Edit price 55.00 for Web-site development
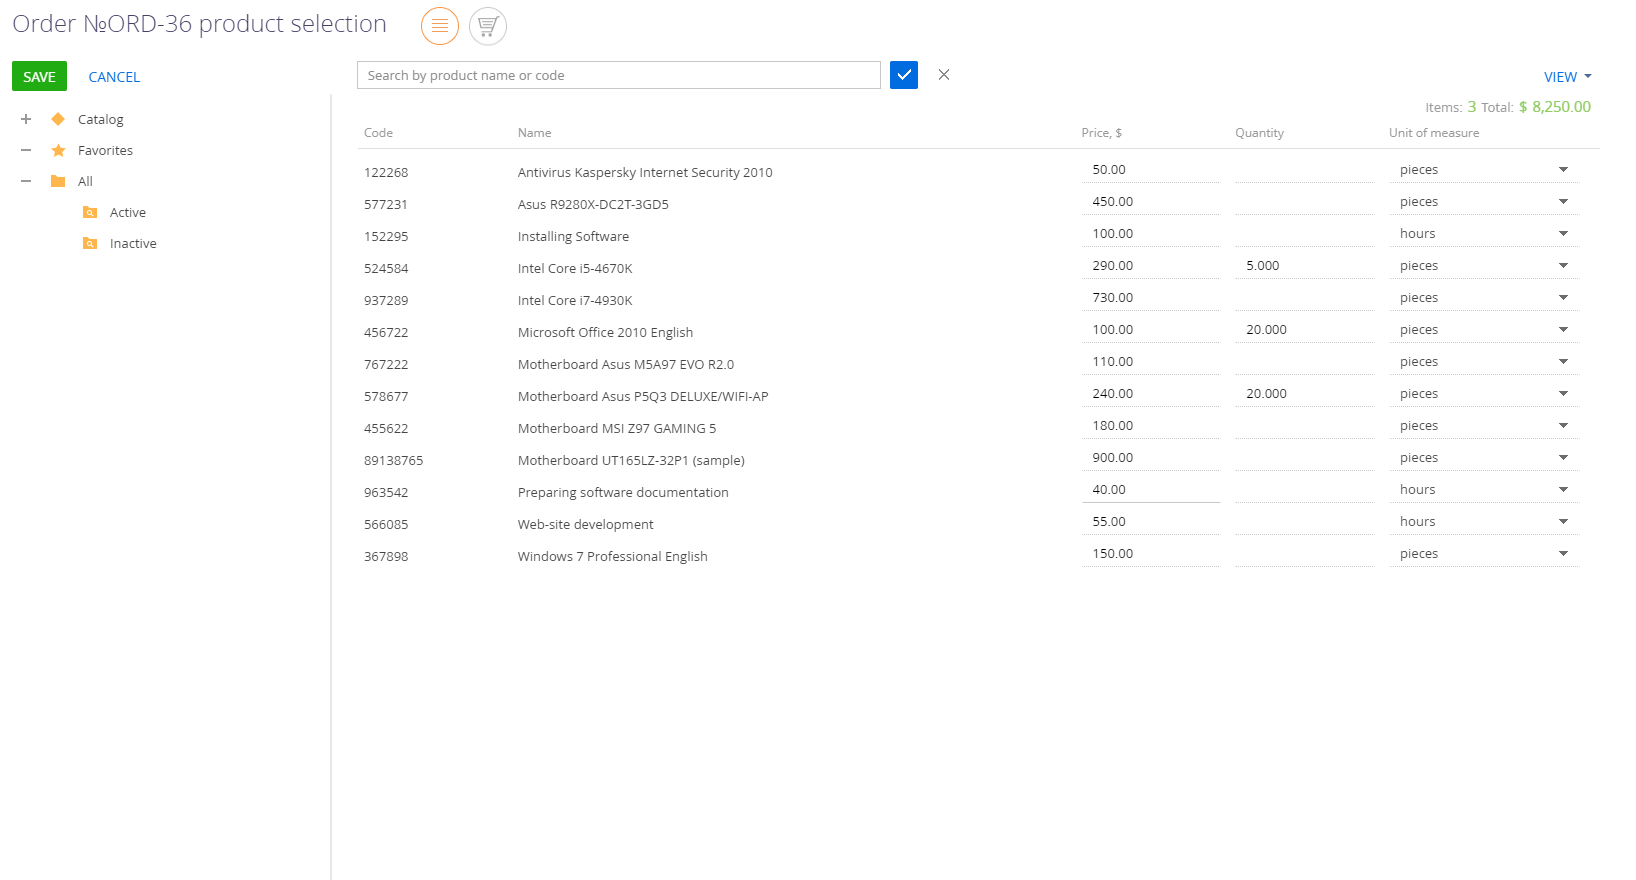This screenshot has height=880, width=1636. [x=1151, y=522]
